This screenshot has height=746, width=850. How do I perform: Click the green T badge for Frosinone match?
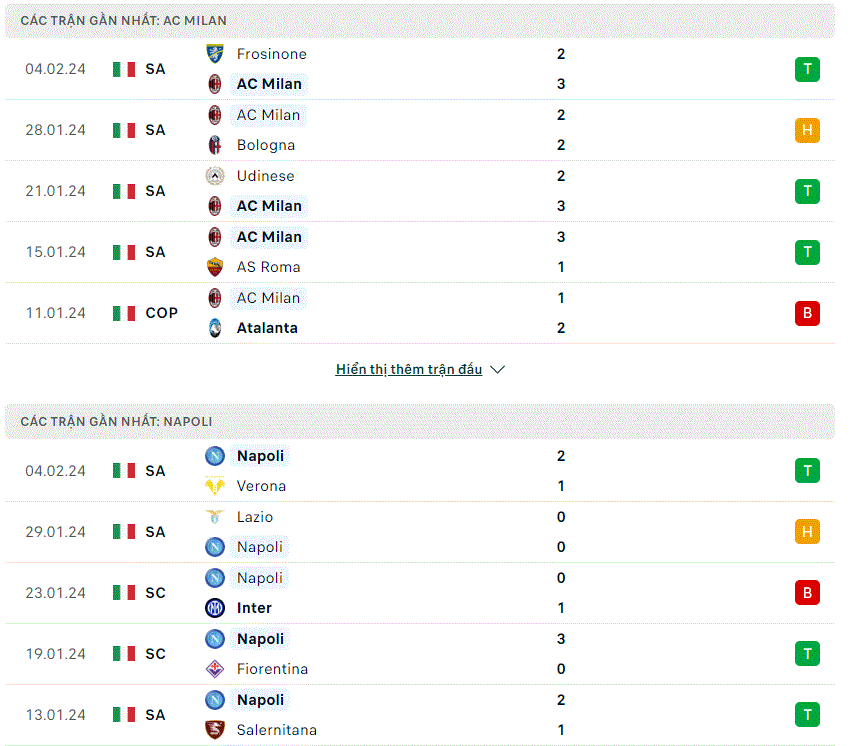807,69
